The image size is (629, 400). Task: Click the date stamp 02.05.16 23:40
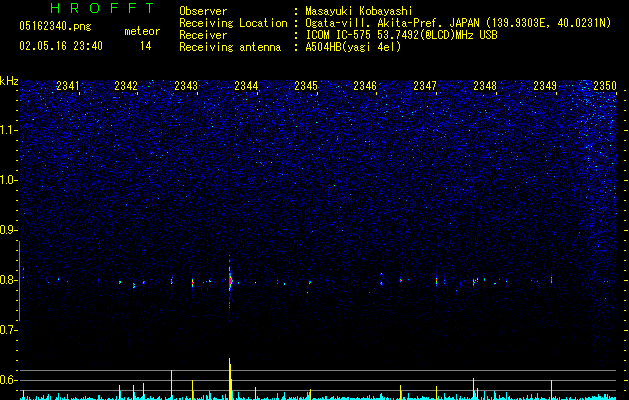[x=61, y=46]
